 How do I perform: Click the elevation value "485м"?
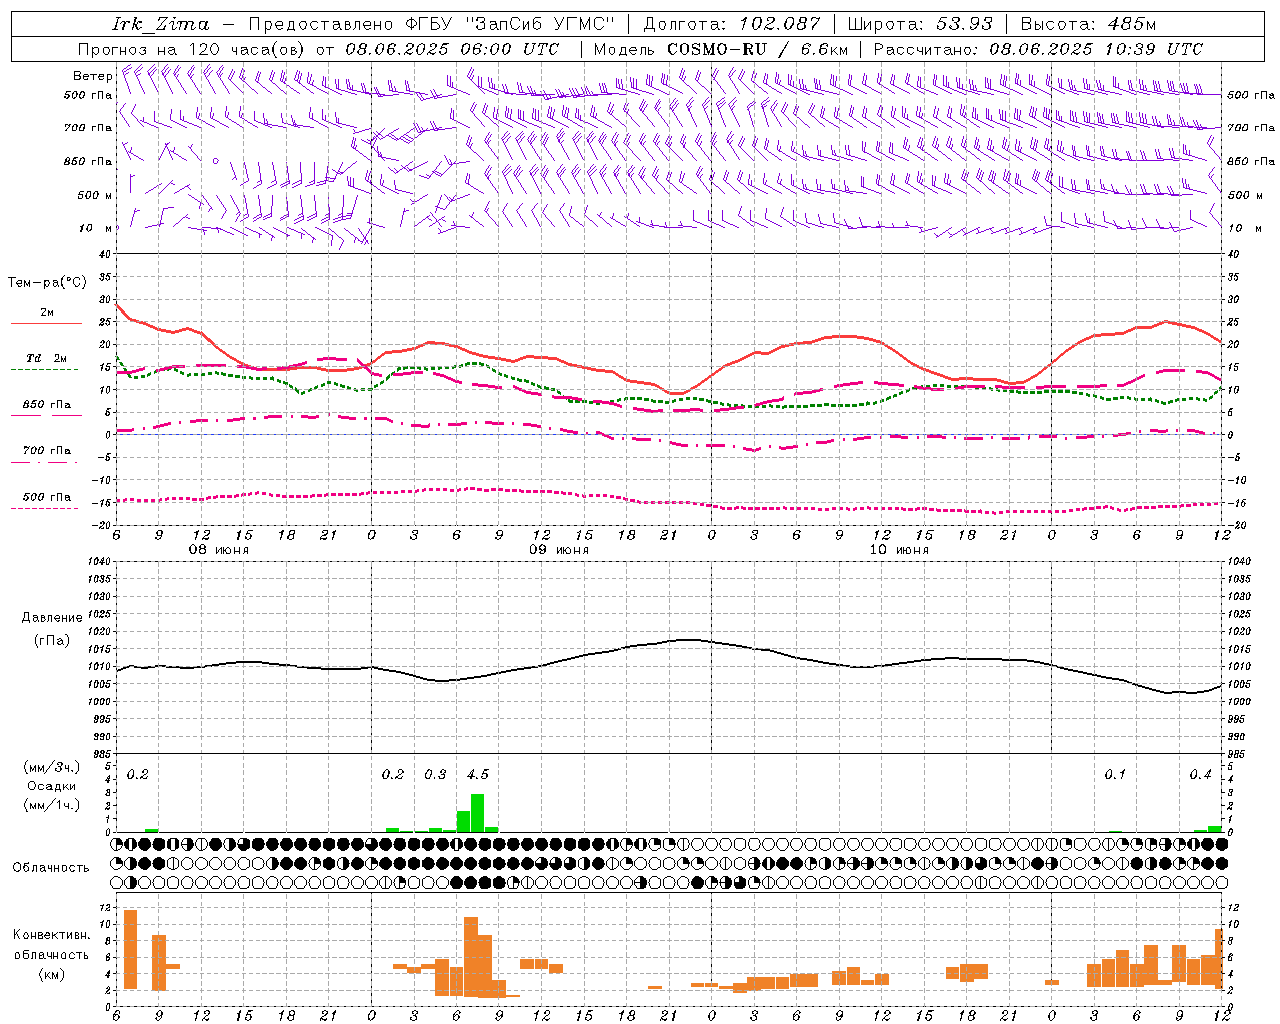[x=1132, y=24]
